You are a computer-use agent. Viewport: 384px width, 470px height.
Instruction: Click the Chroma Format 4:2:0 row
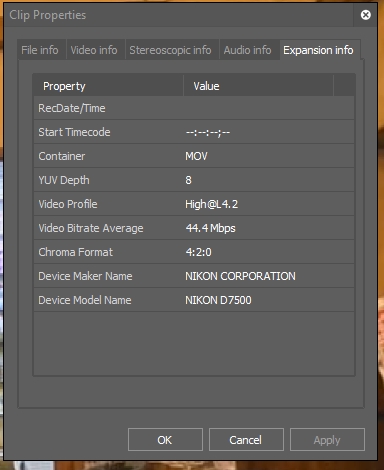coord(194,252)
